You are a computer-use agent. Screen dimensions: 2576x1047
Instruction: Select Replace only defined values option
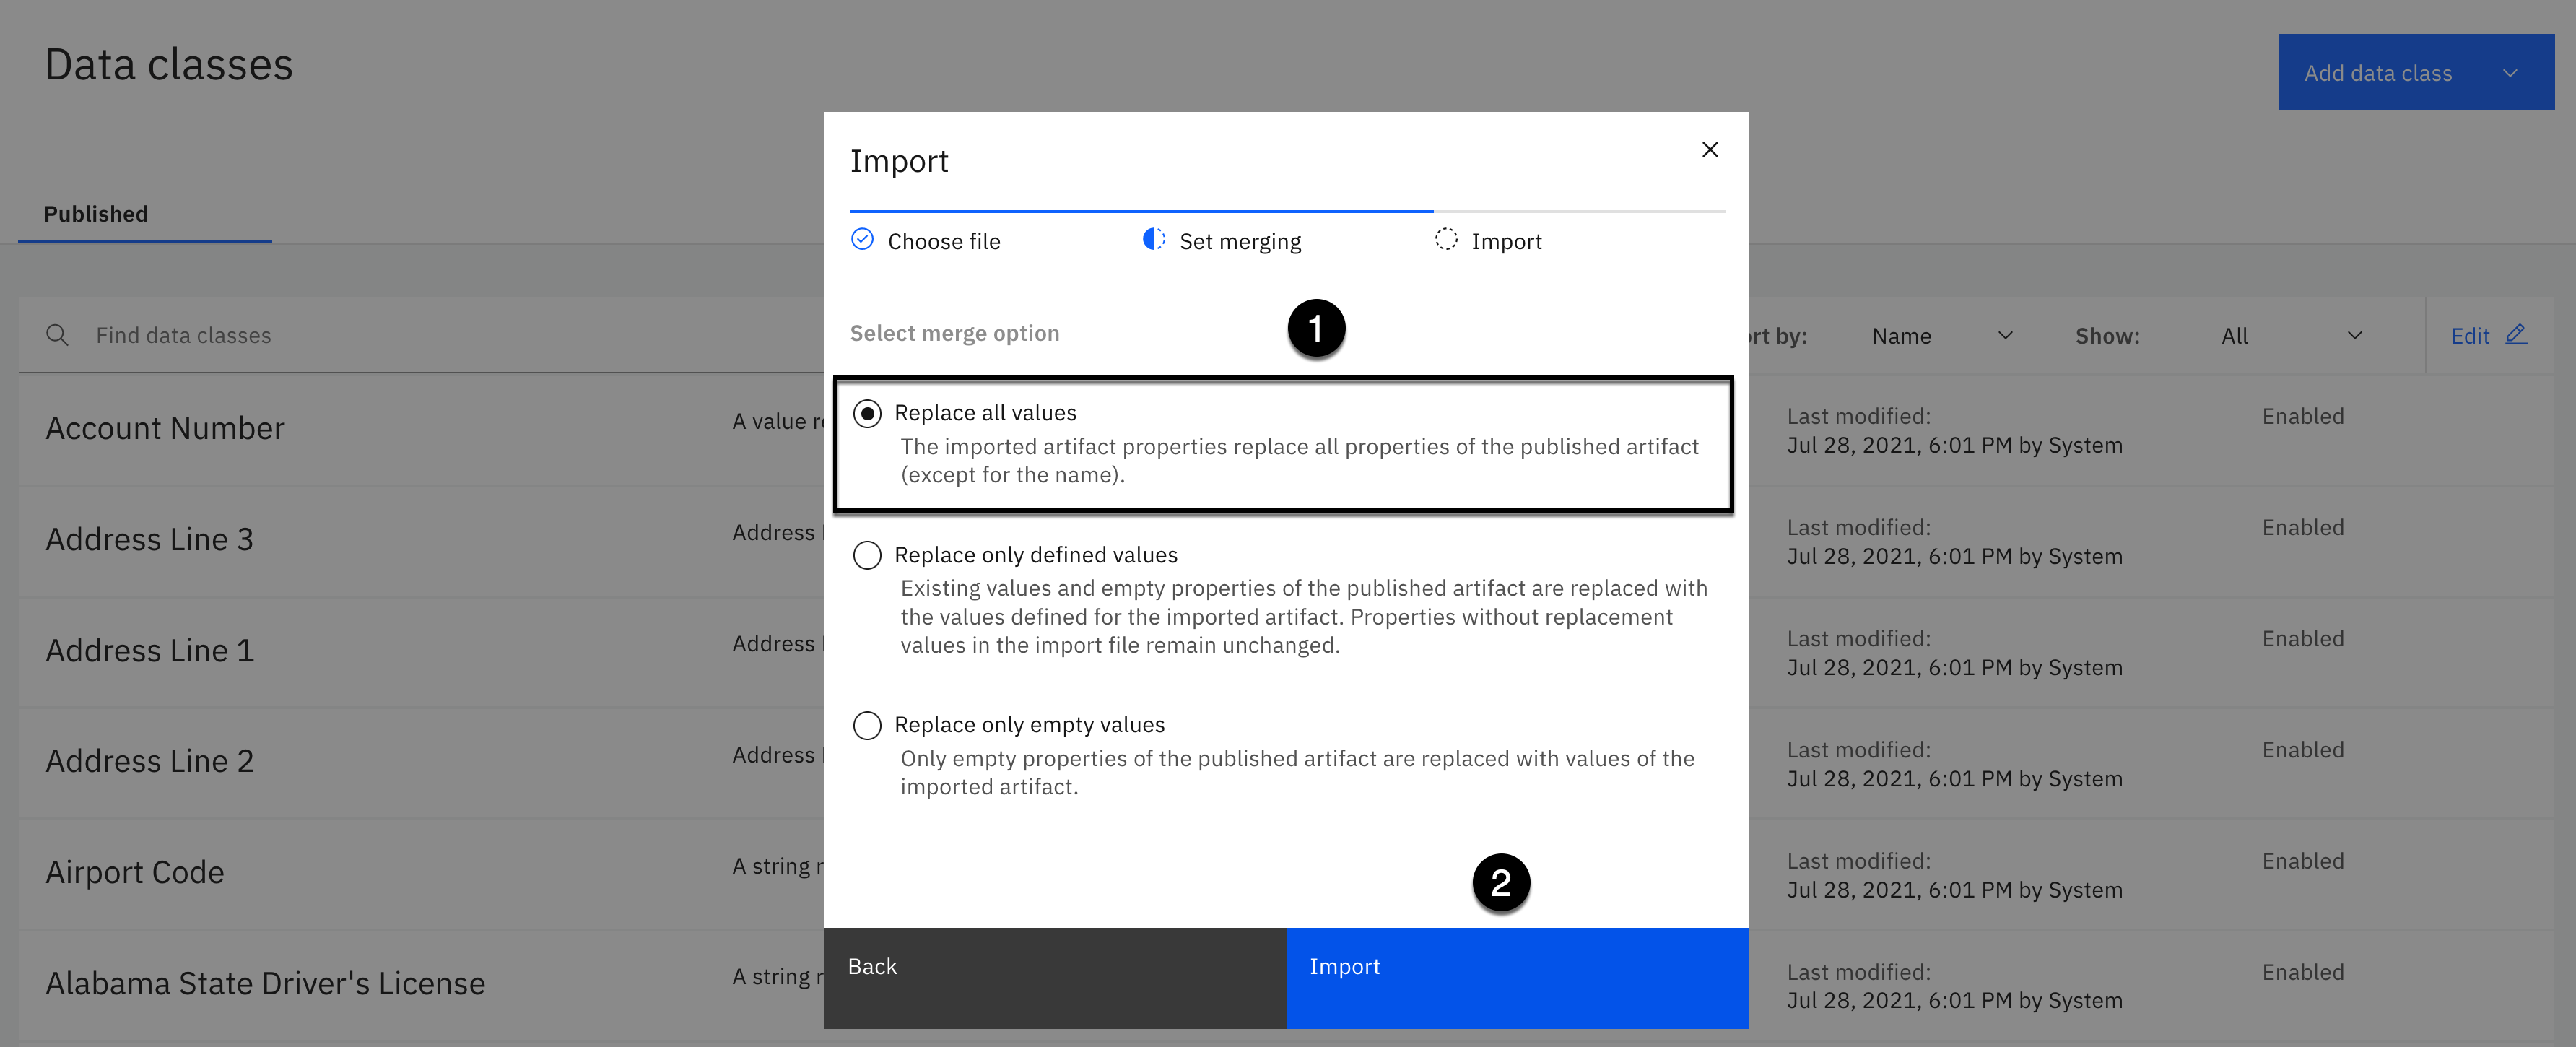point(867,555)
